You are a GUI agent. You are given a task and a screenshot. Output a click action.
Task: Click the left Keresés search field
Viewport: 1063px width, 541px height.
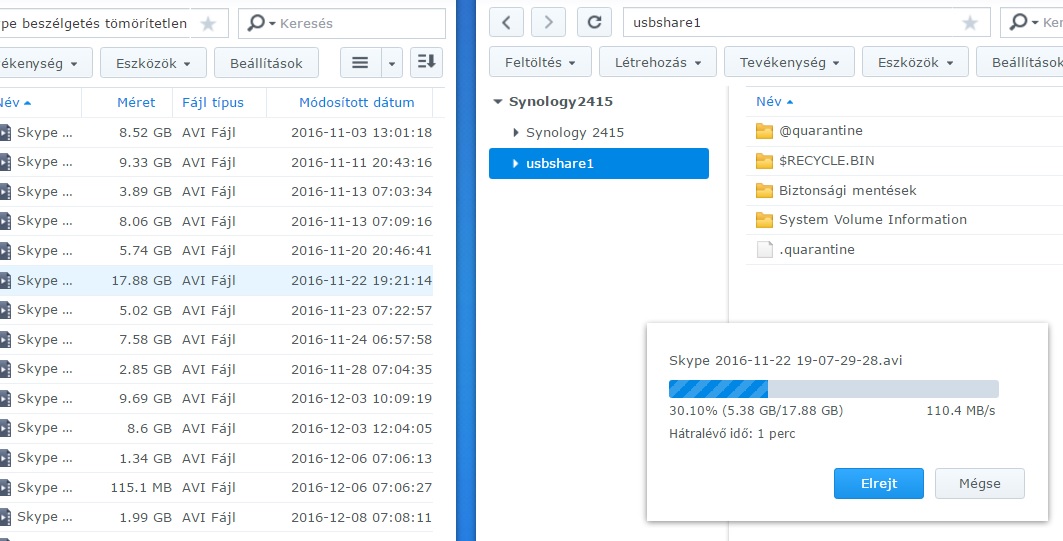point(342,23)
